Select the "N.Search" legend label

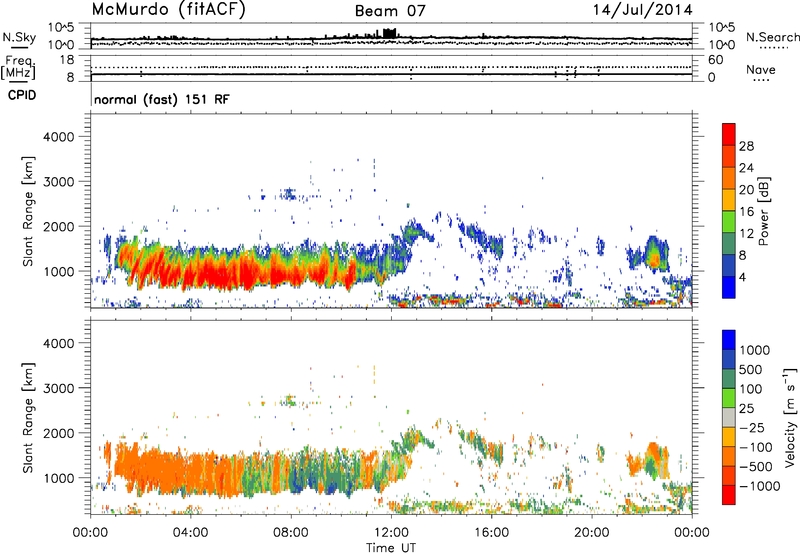[x=772, y=37]
